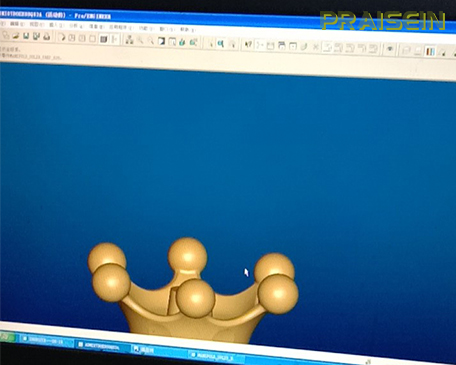Viewport: 456px width, 365px height.
Task: Click the colored vertical bars icon
Action: pos(430,51)
